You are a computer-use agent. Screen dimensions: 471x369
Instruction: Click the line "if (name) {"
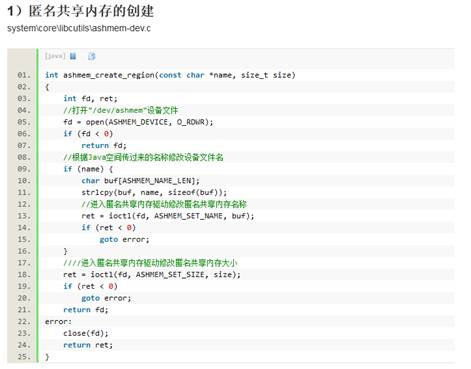tap(88, 169)
